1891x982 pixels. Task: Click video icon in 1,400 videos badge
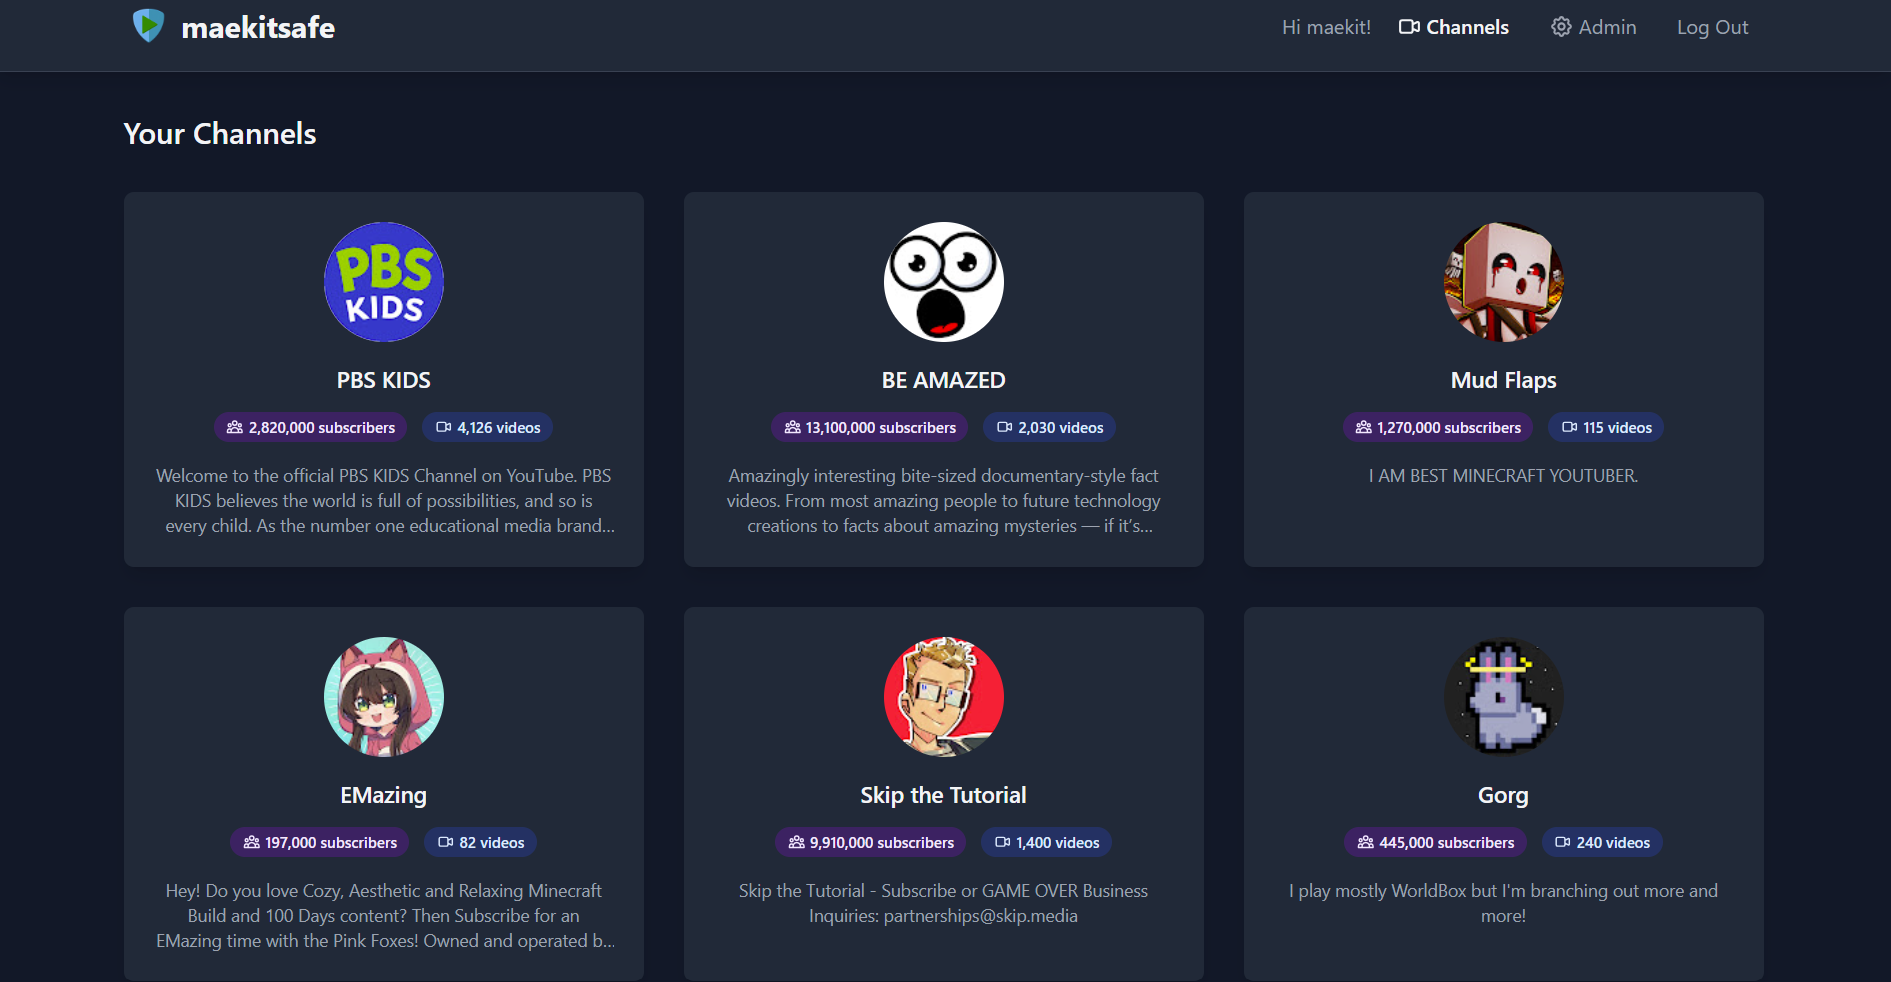pyautogui.click(x=1003, y=842)
